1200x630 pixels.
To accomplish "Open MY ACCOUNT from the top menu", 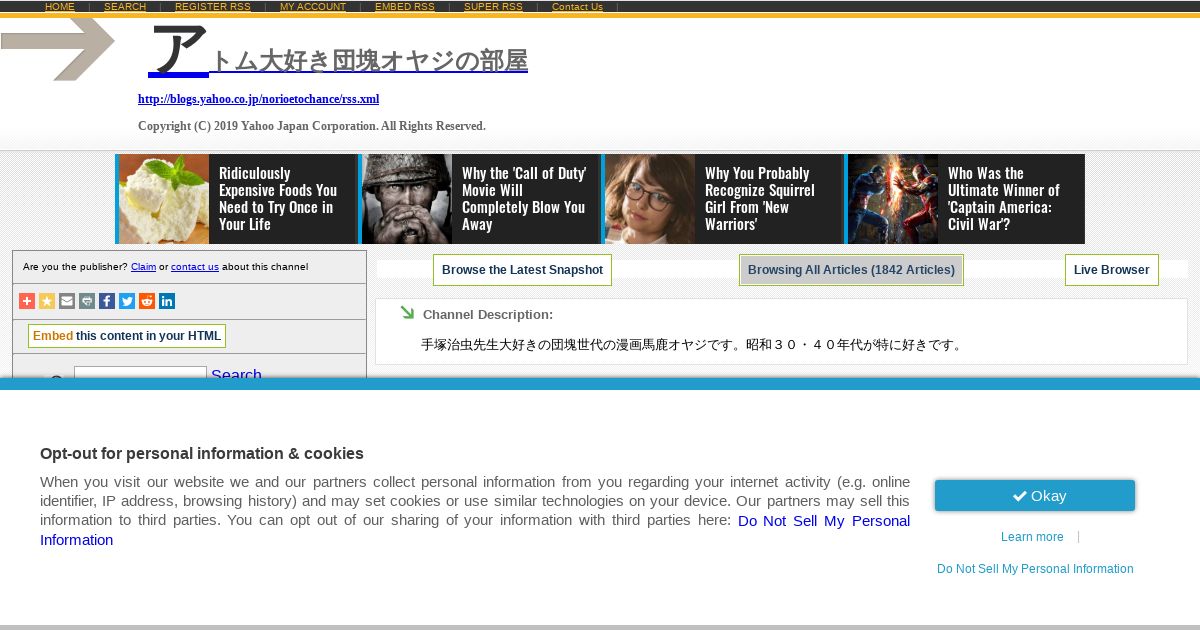I will coord(313,7).
